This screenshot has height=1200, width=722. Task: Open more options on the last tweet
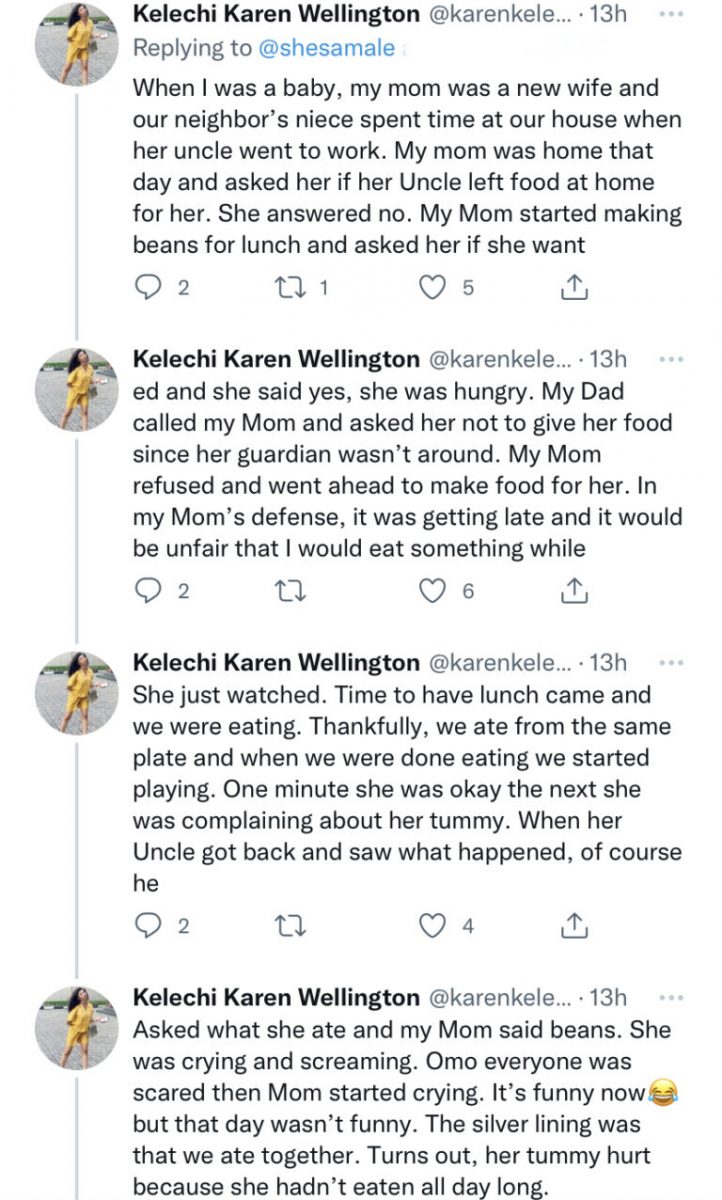pyautogui.click(x=672, y=997)
